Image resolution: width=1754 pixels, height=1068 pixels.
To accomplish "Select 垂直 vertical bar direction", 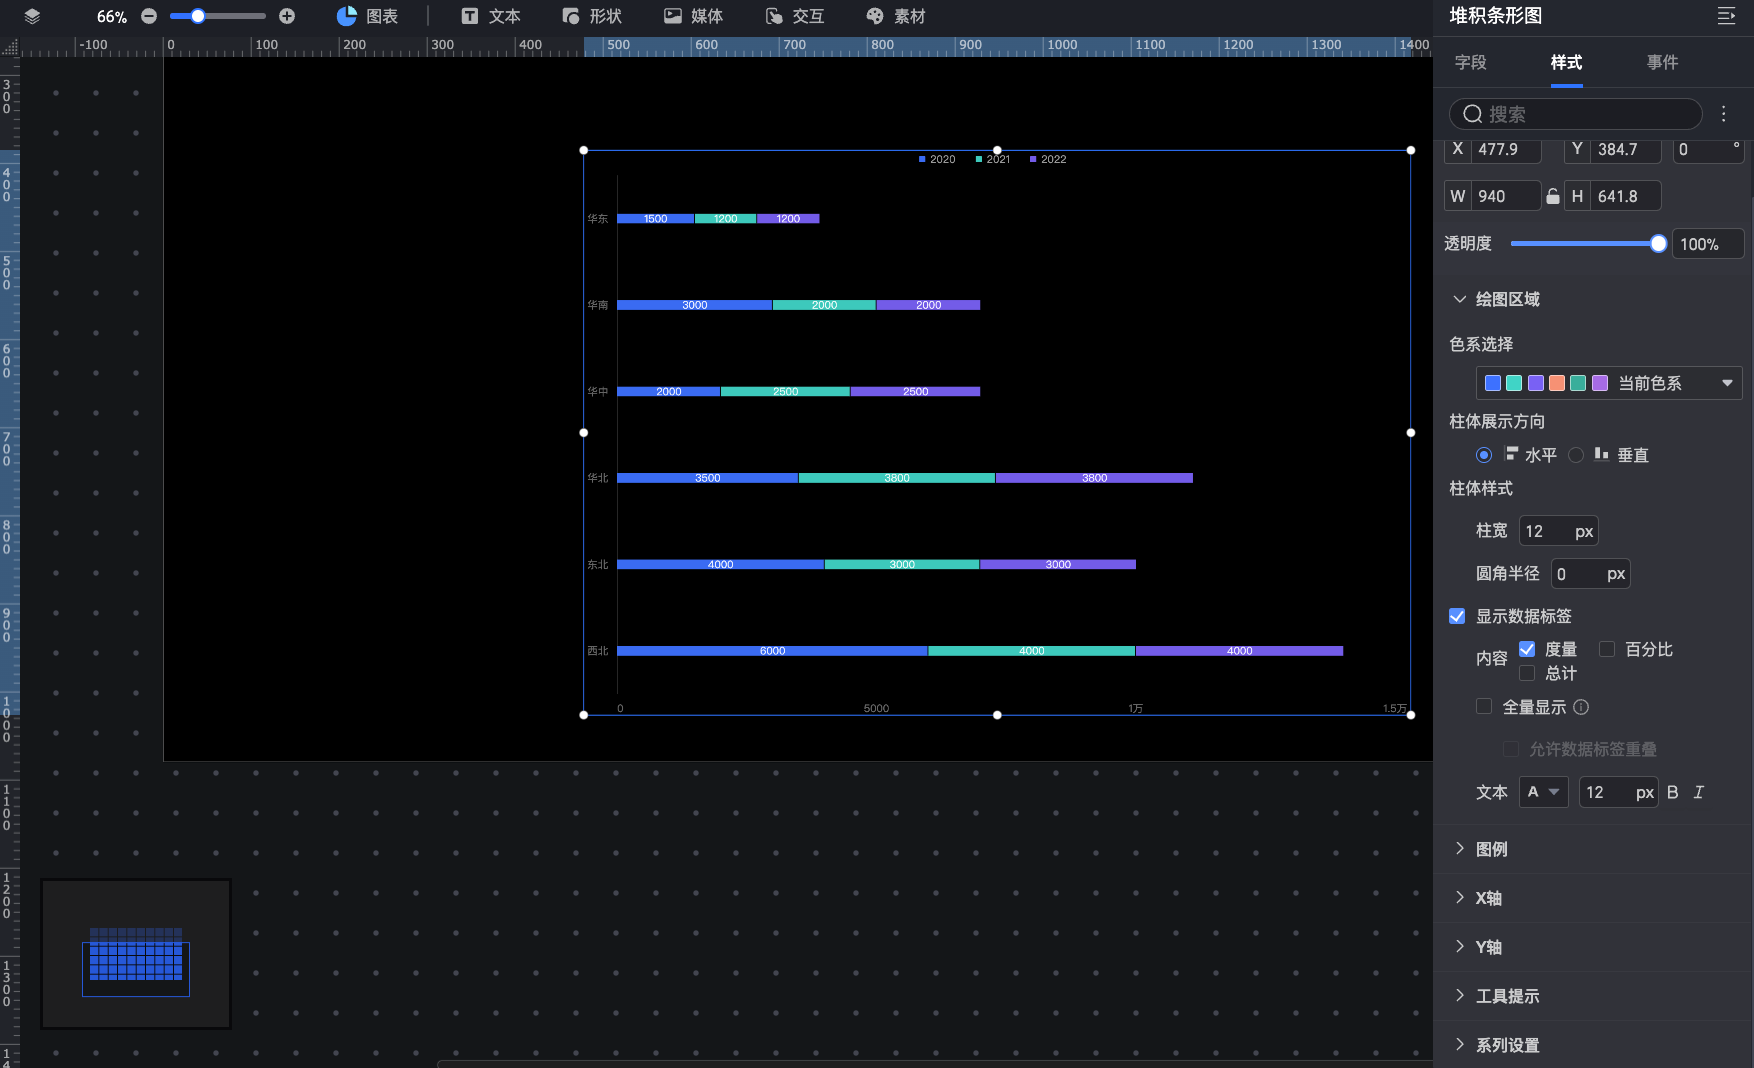I will [1576, 455].
